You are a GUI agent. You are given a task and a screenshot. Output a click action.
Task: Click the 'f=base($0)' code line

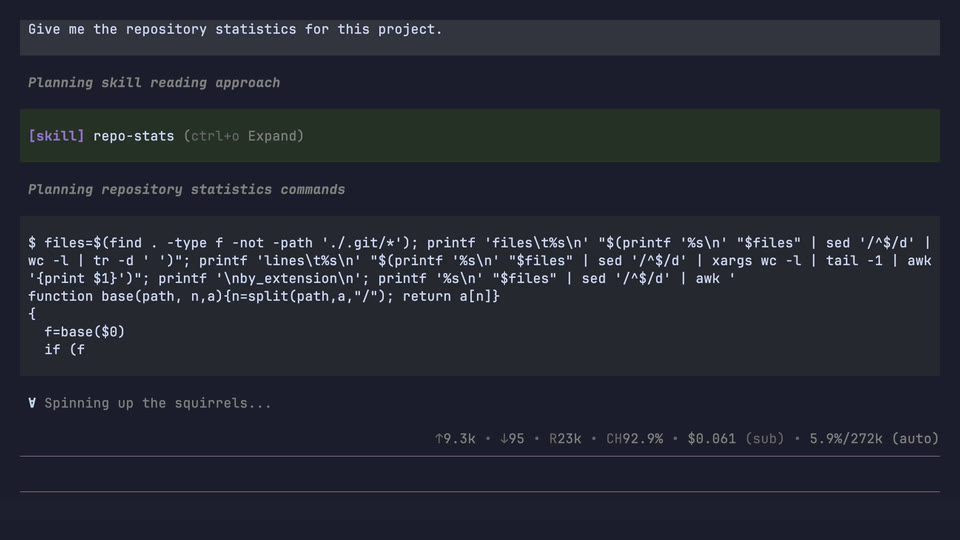(84, 332)
